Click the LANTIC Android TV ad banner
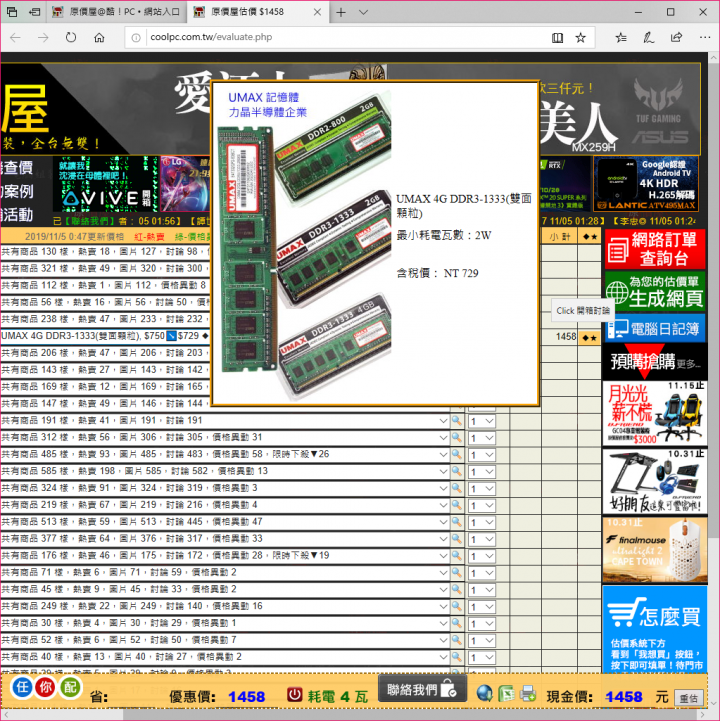The image size is (720, 721). point(646,183)
